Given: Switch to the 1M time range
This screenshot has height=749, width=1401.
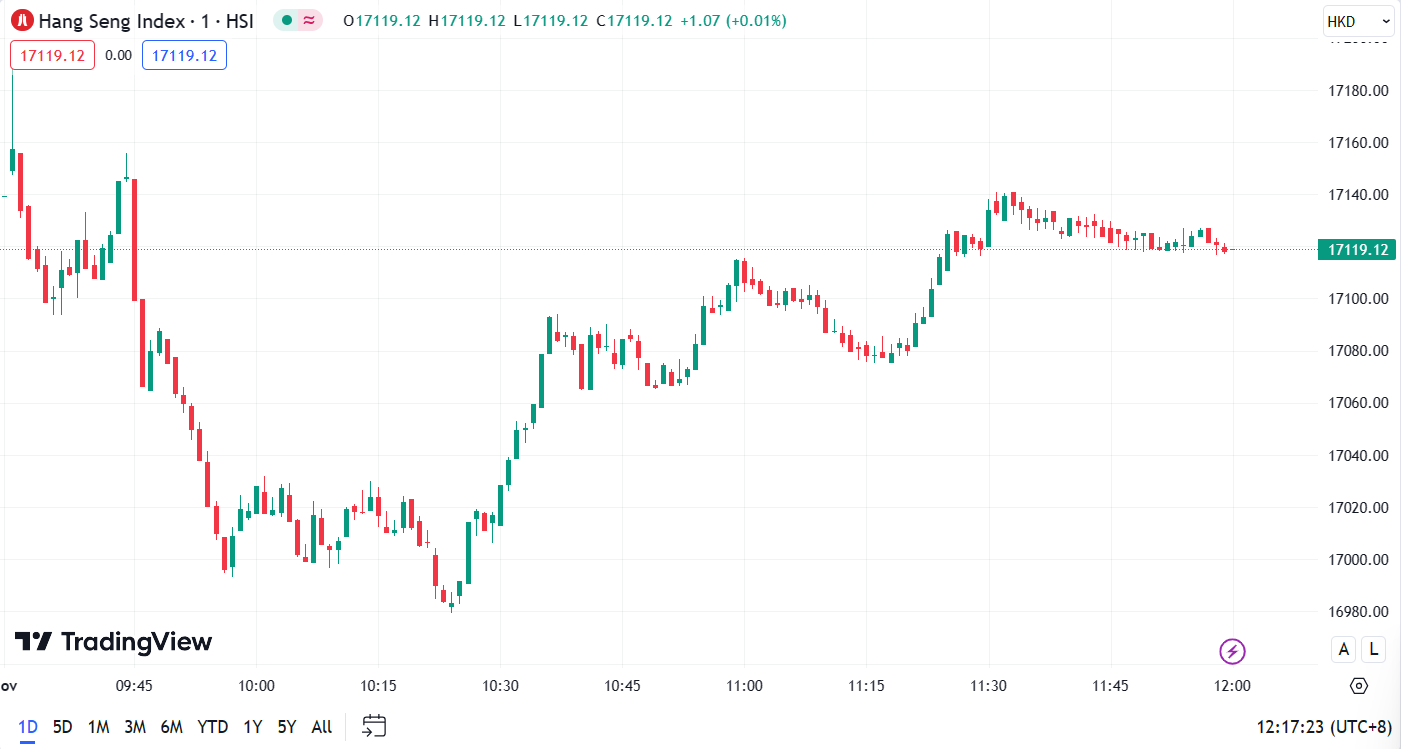Looking at the screenshot, I should (x=98, y=727).
